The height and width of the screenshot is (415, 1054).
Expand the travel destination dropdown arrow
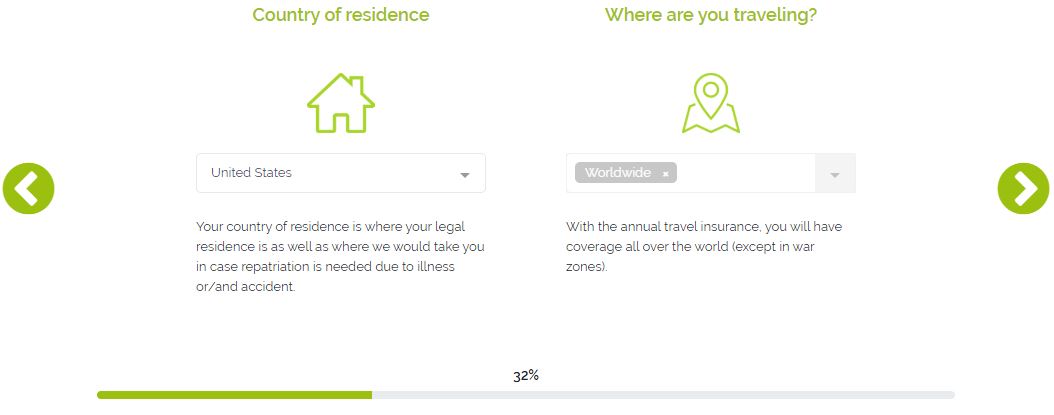click(835, 175)
